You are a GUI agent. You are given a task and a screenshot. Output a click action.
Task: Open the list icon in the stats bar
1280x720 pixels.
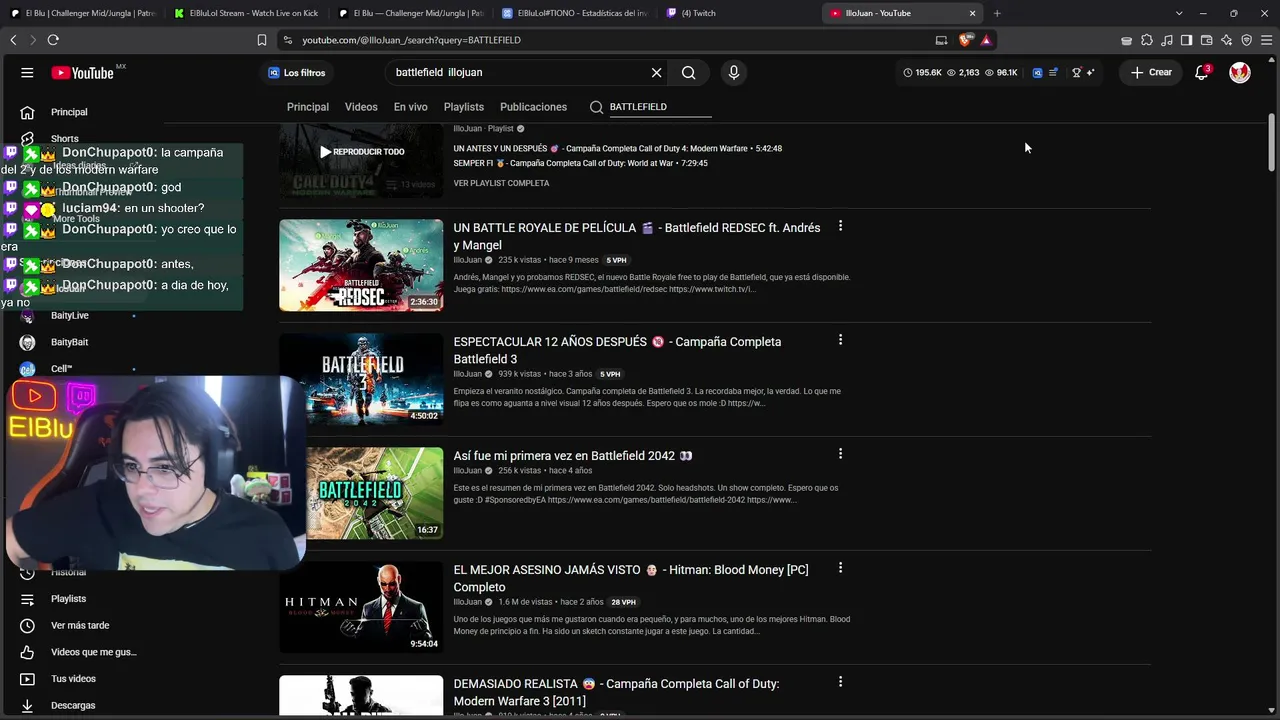pos(1053,73)
